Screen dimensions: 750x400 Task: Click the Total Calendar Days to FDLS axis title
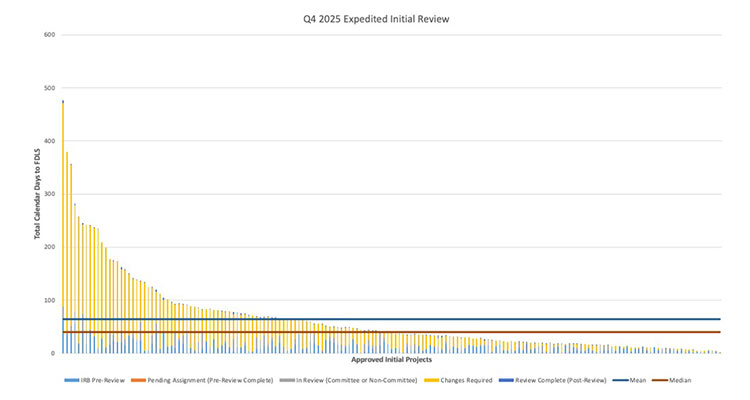(x=37, y=194)
